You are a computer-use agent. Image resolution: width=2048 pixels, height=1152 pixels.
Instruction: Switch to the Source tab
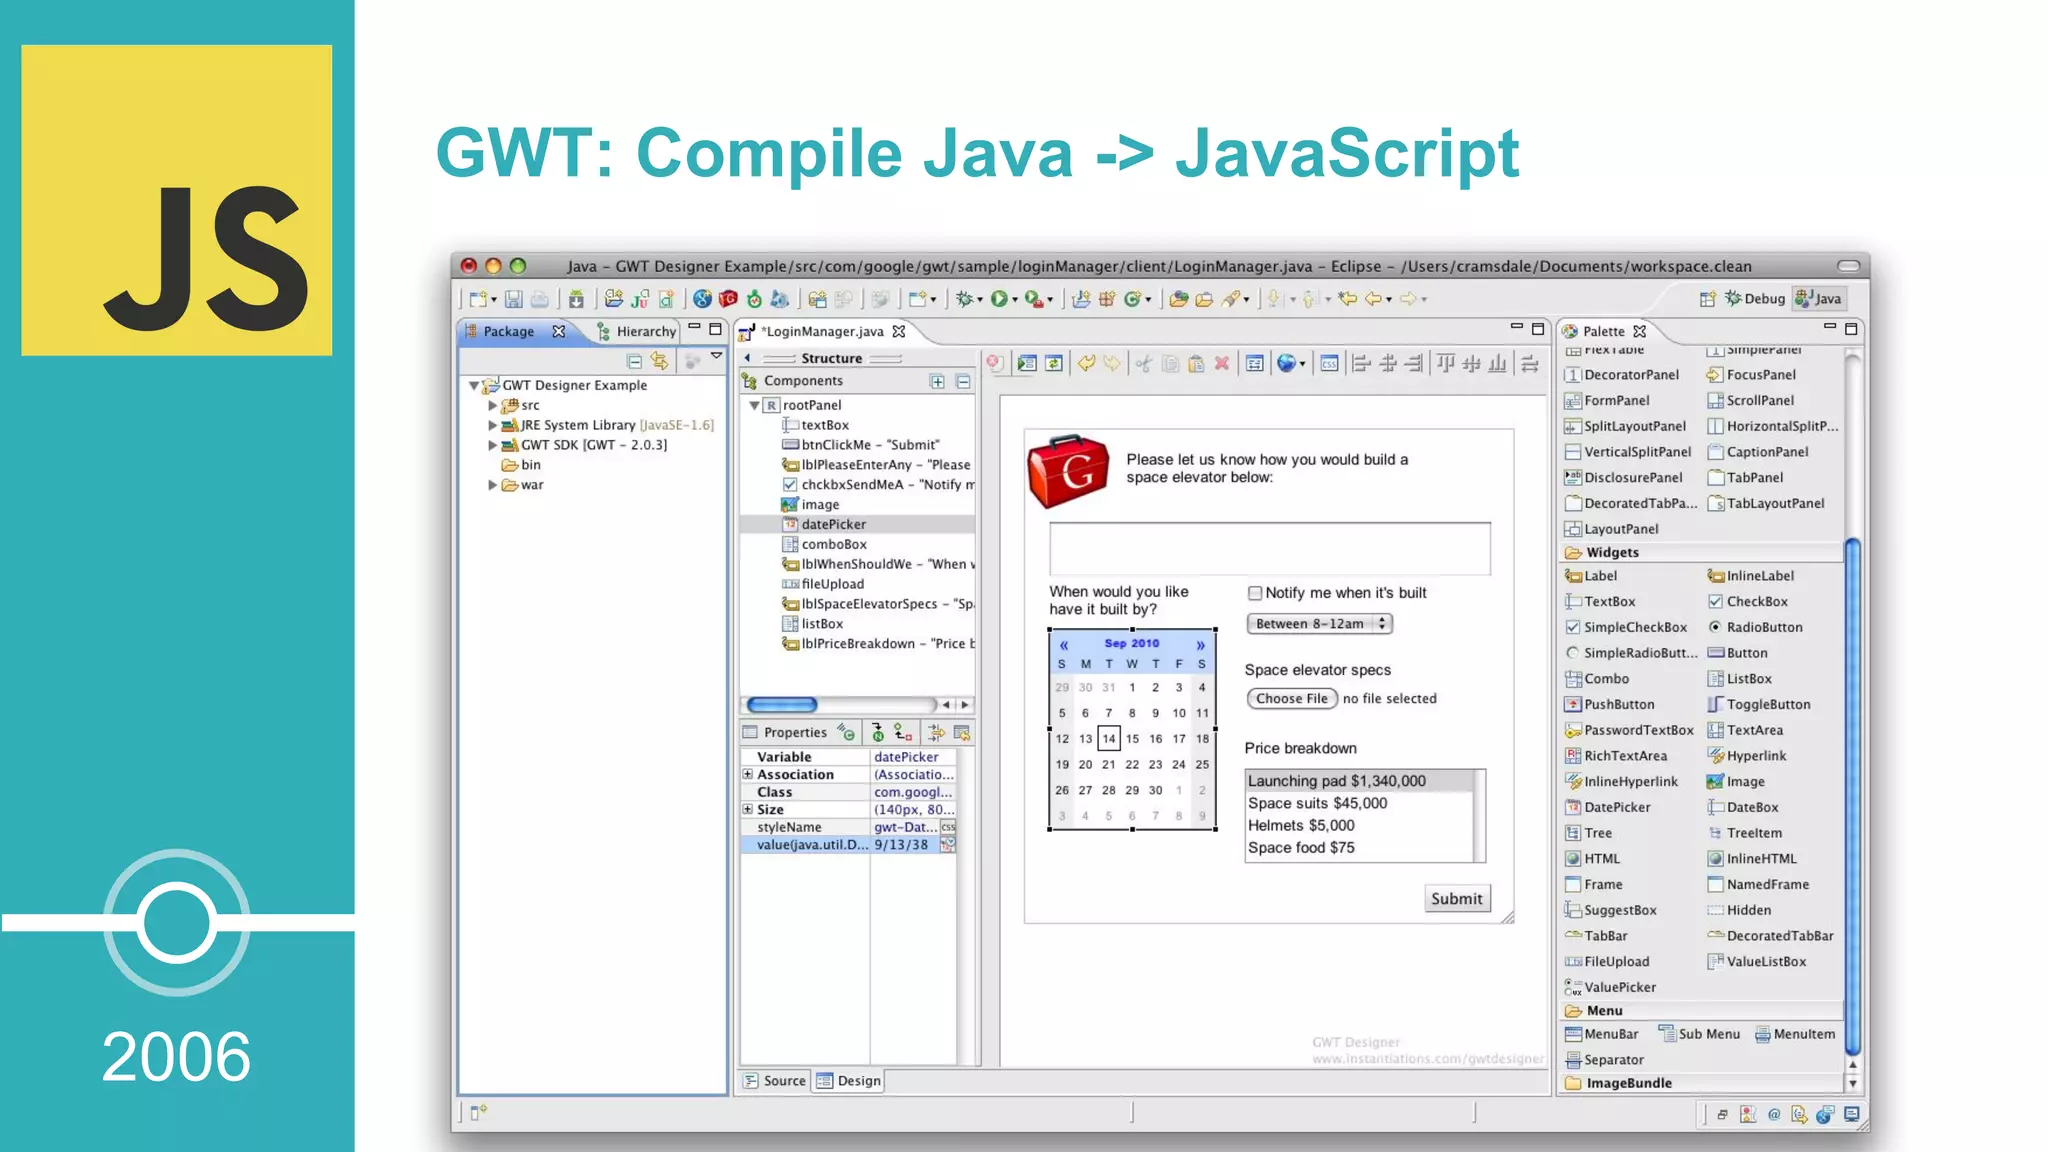[x=775, y=1081]
